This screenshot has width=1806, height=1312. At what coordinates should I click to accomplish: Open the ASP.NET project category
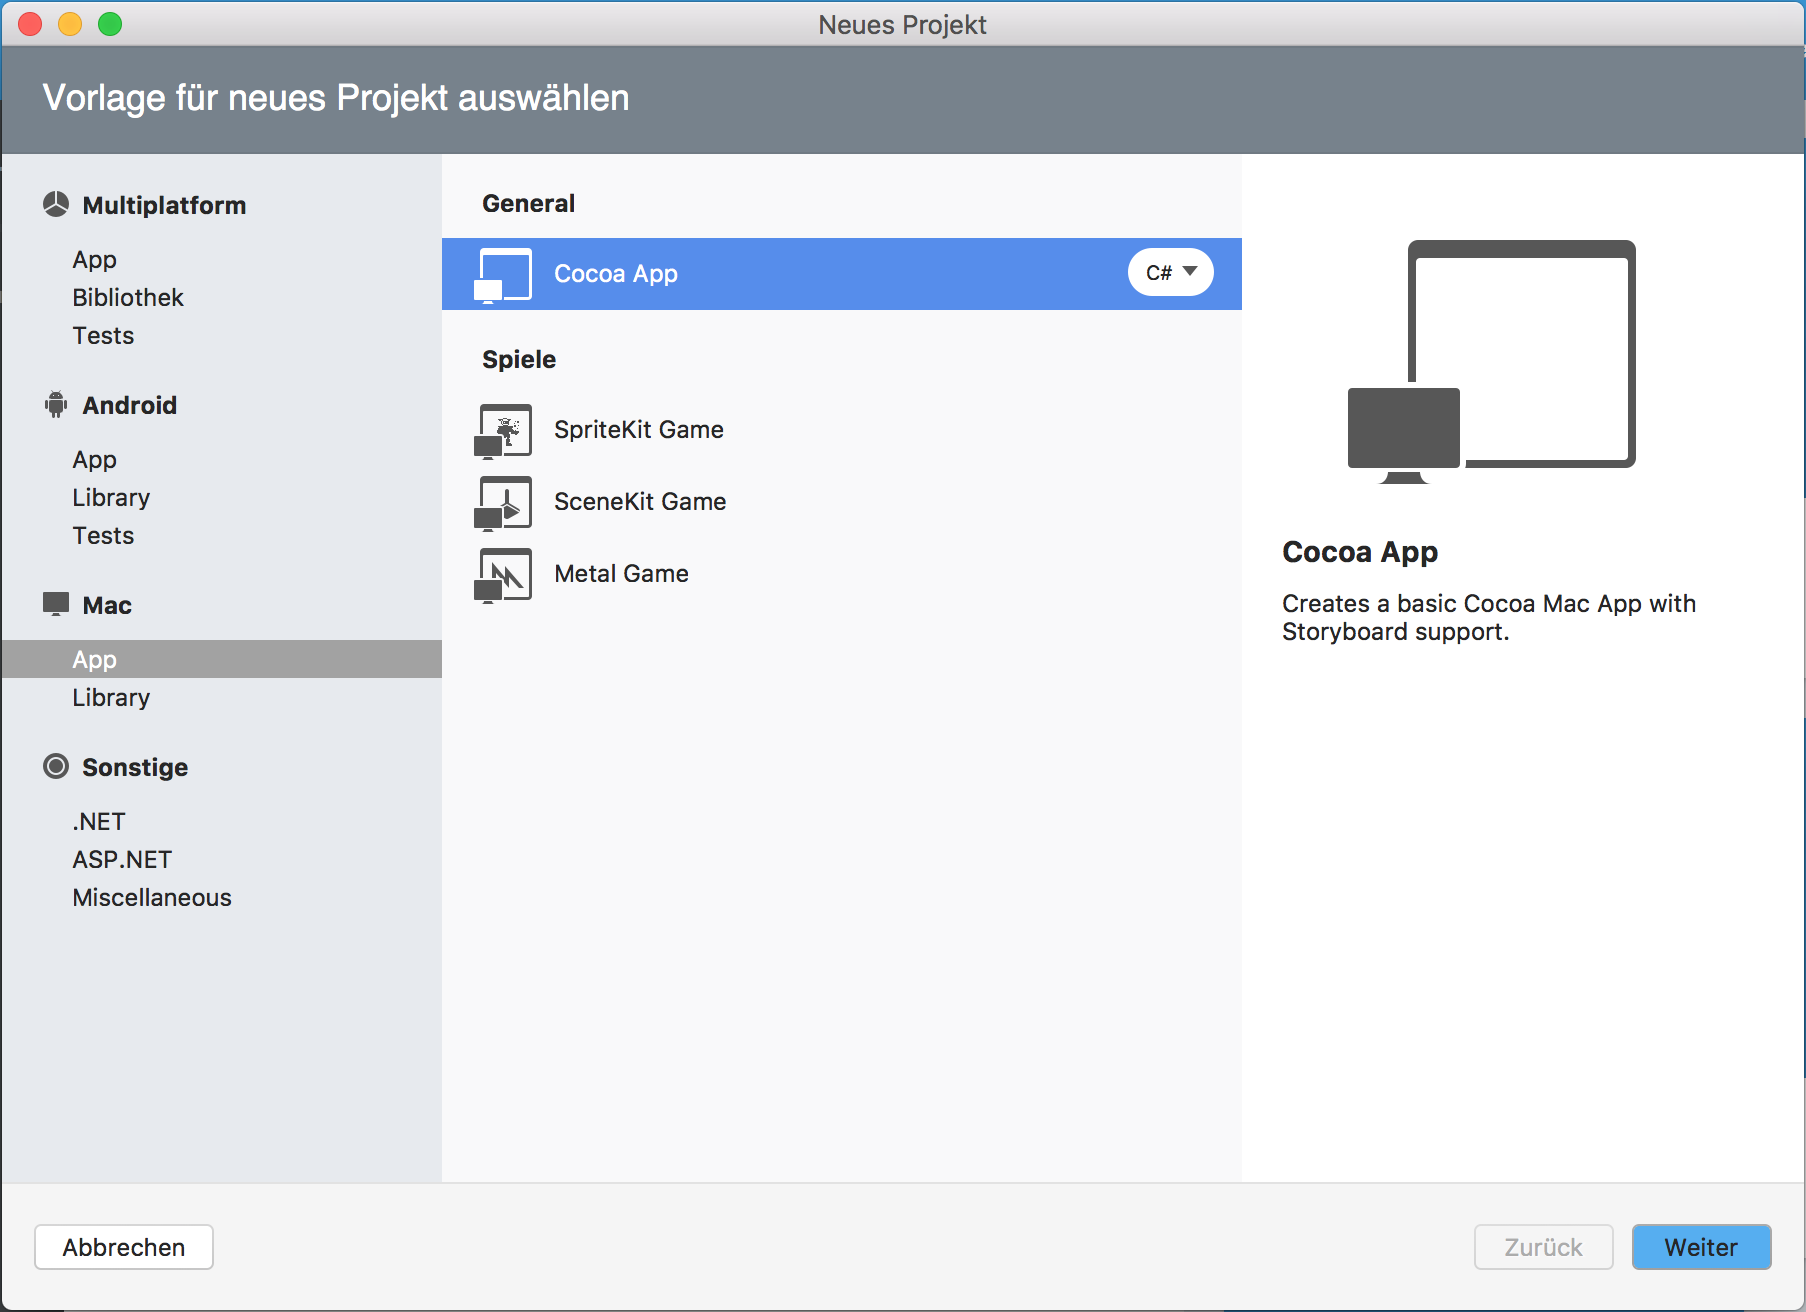122,860
